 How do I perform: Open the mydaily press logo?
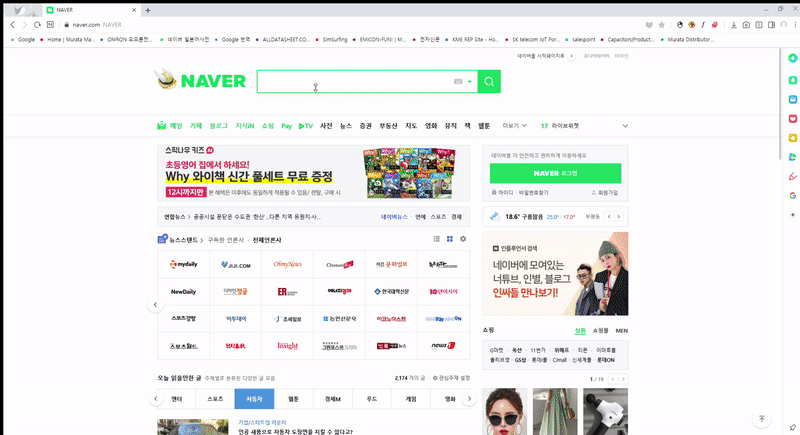coord(184,264)
